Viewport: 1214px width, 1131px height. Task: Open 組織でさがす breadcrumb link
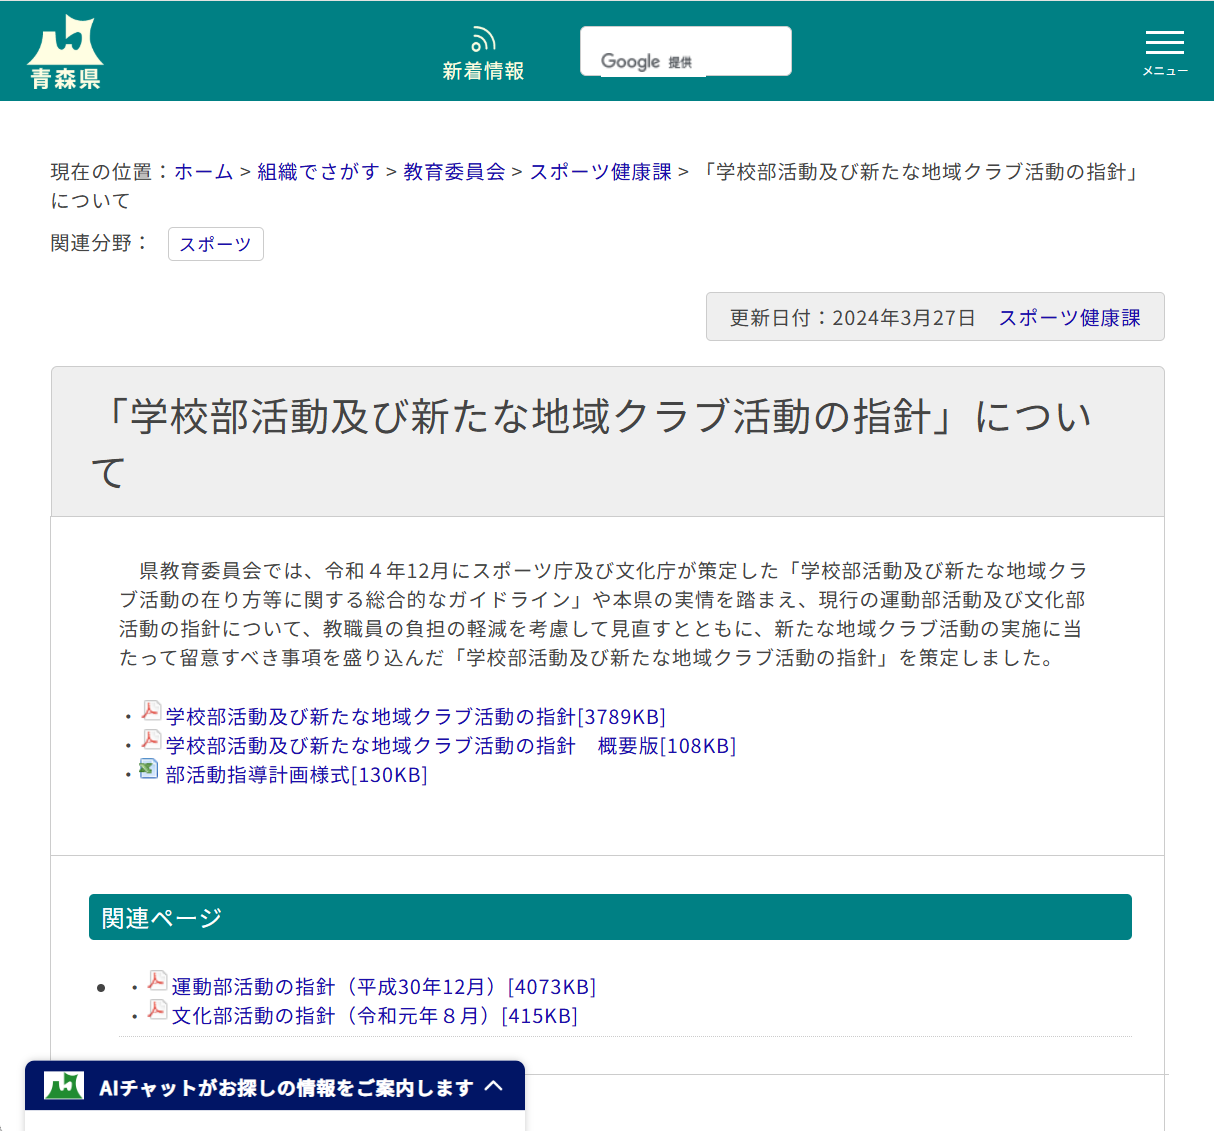tap(318, 171)
